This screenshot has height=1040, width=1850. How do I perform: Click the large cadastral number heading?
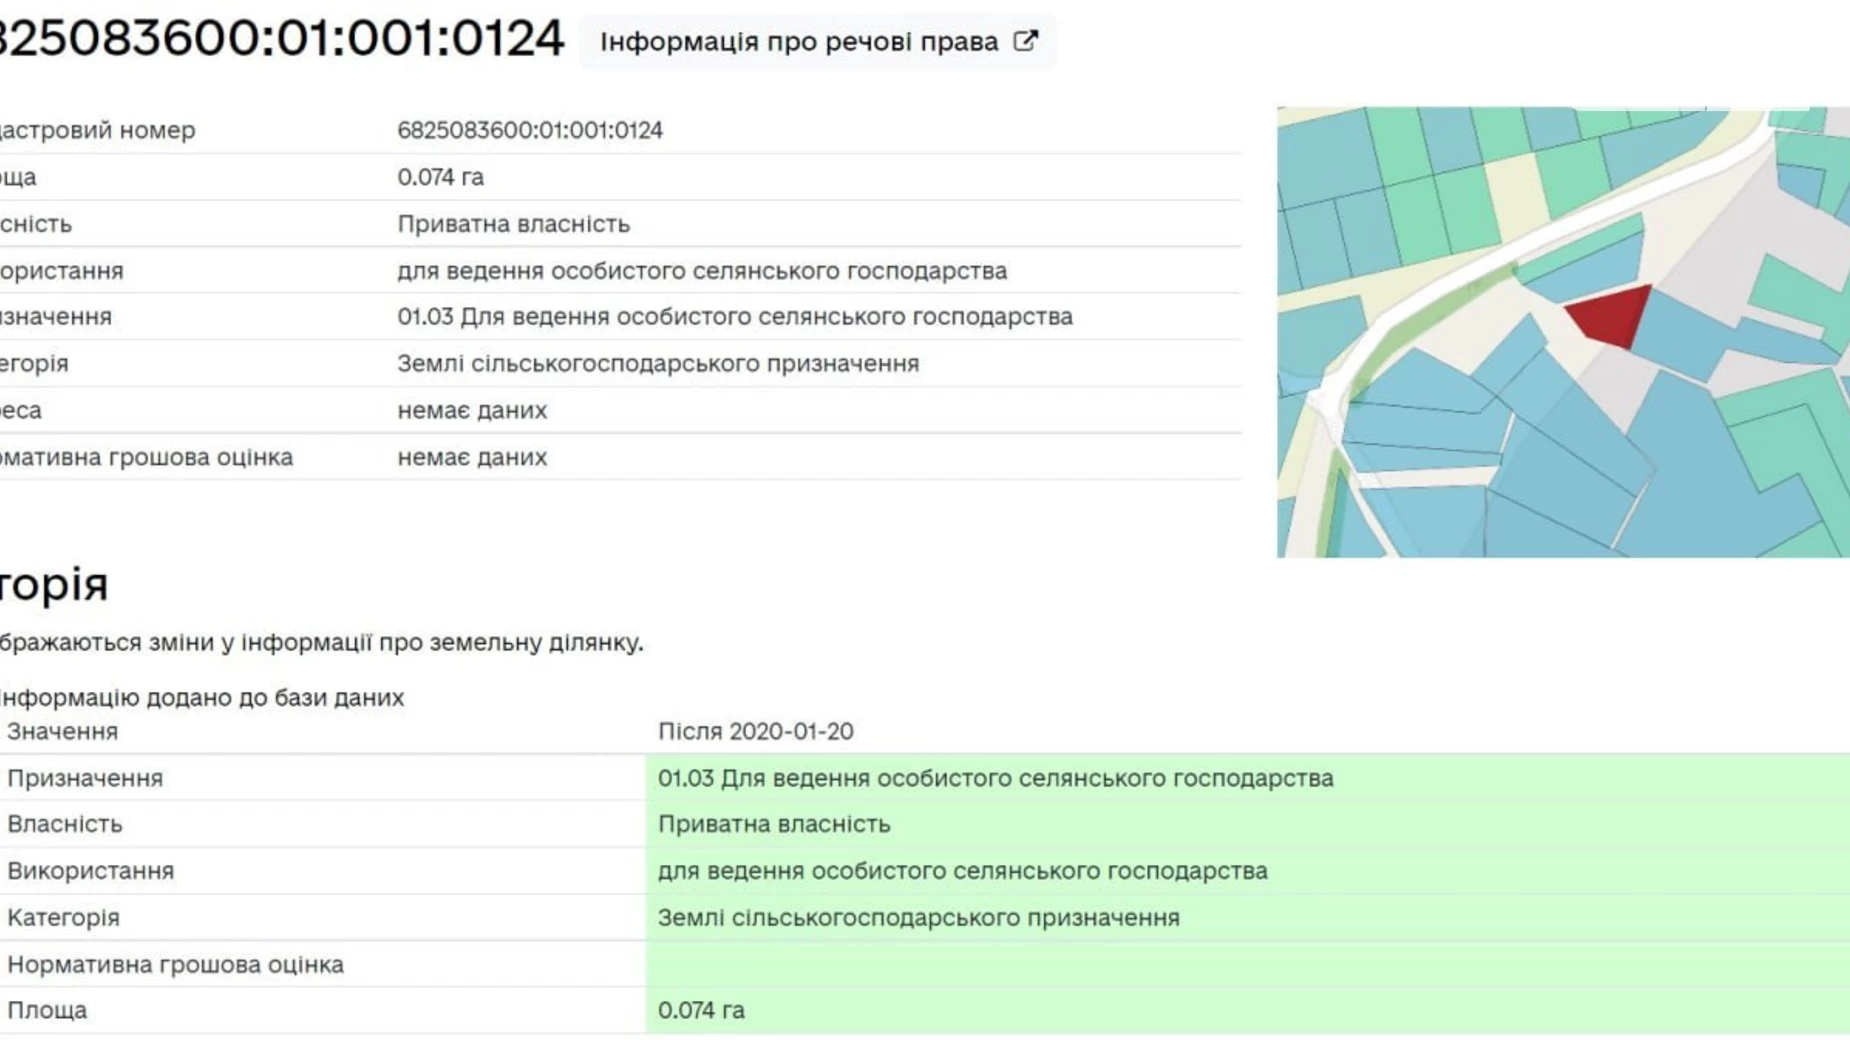280,39
